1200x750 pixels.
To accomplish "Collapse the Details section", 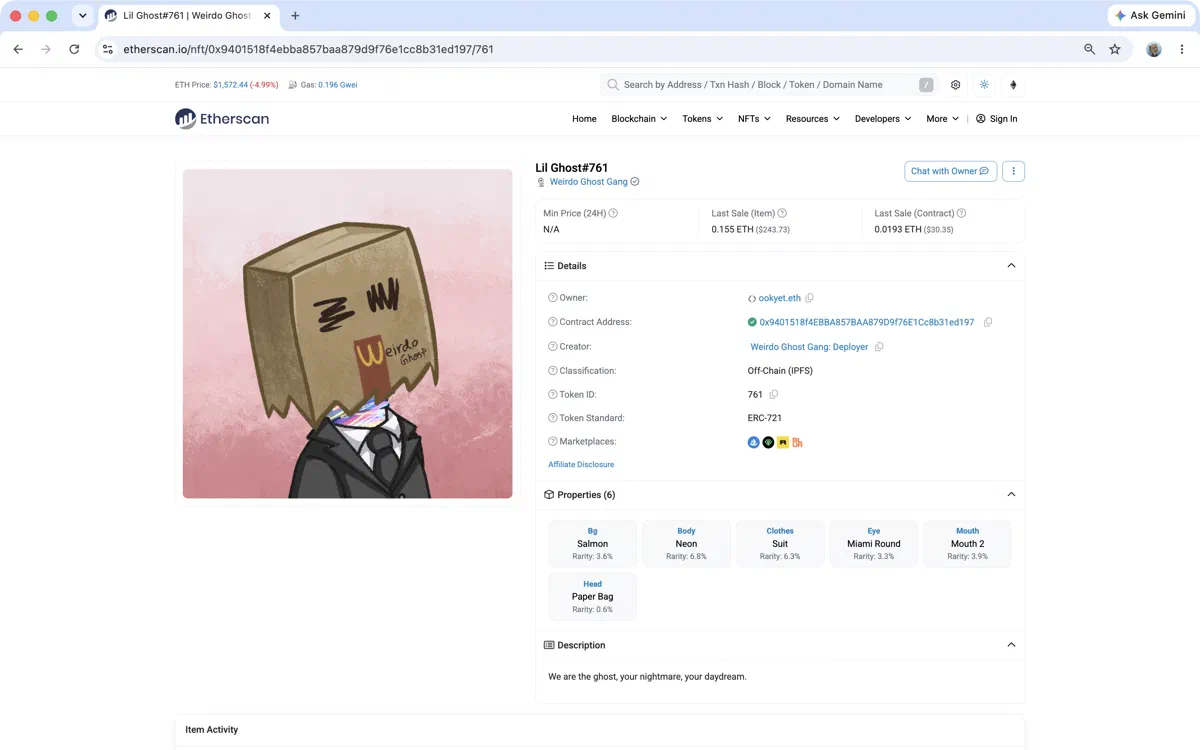I will (x=1011, y=266).
